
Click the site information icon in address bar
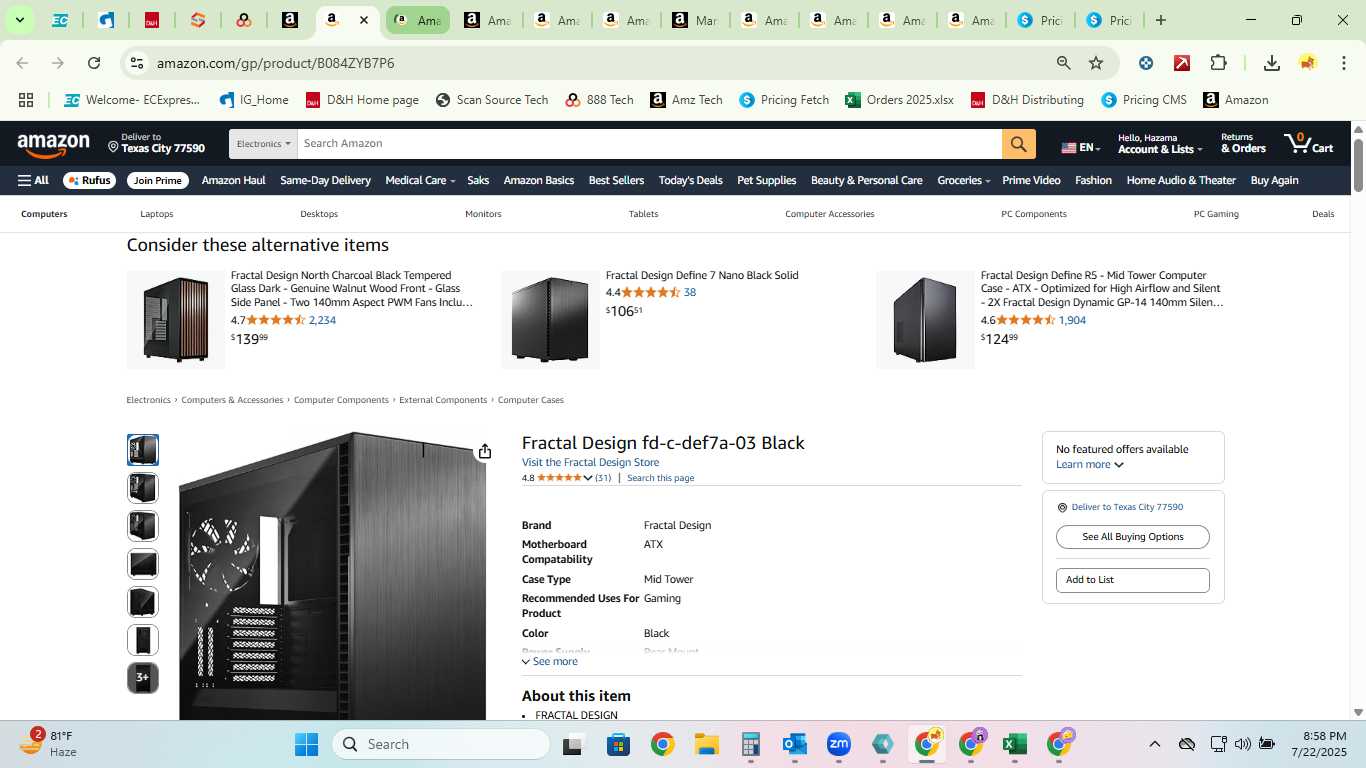pyautogui.click(x=137, y=63)
